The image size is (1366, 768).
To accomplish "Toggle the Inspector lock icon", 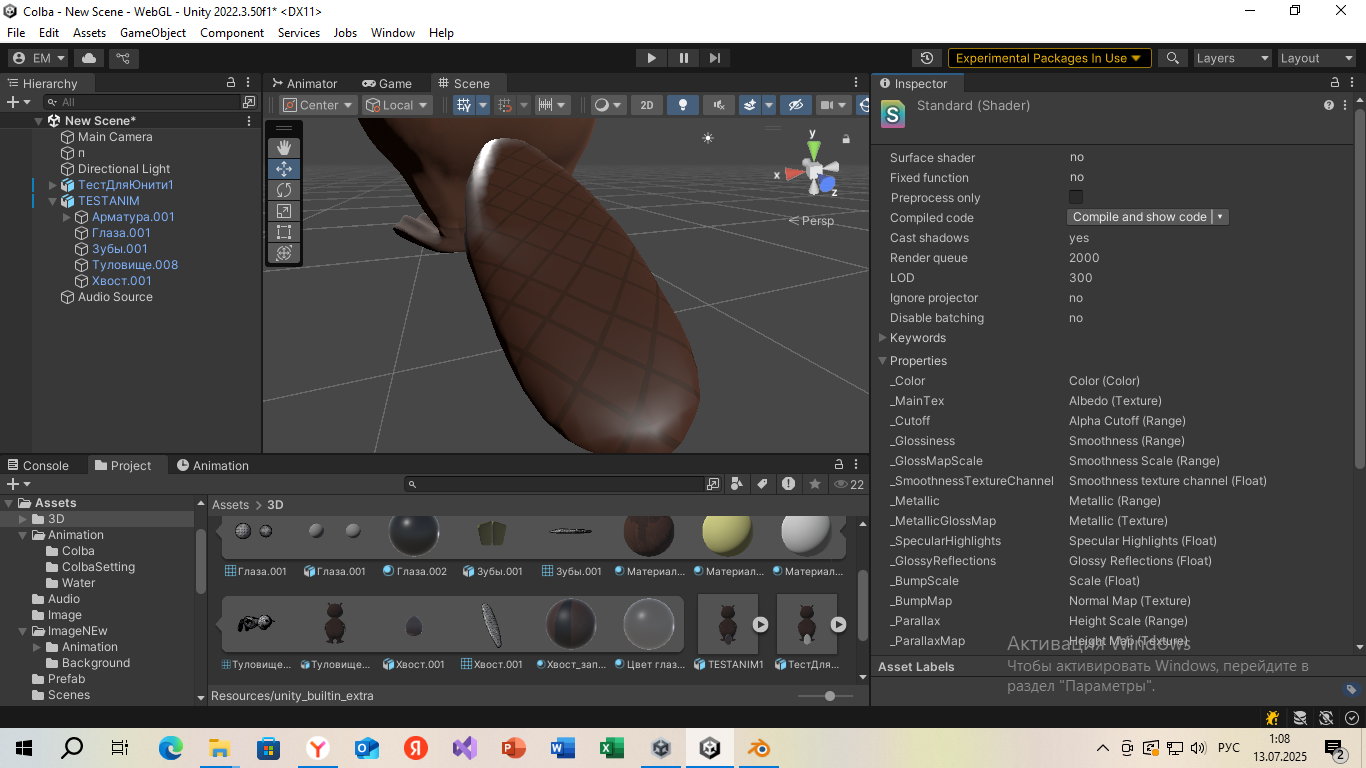I will (1335, 83).
